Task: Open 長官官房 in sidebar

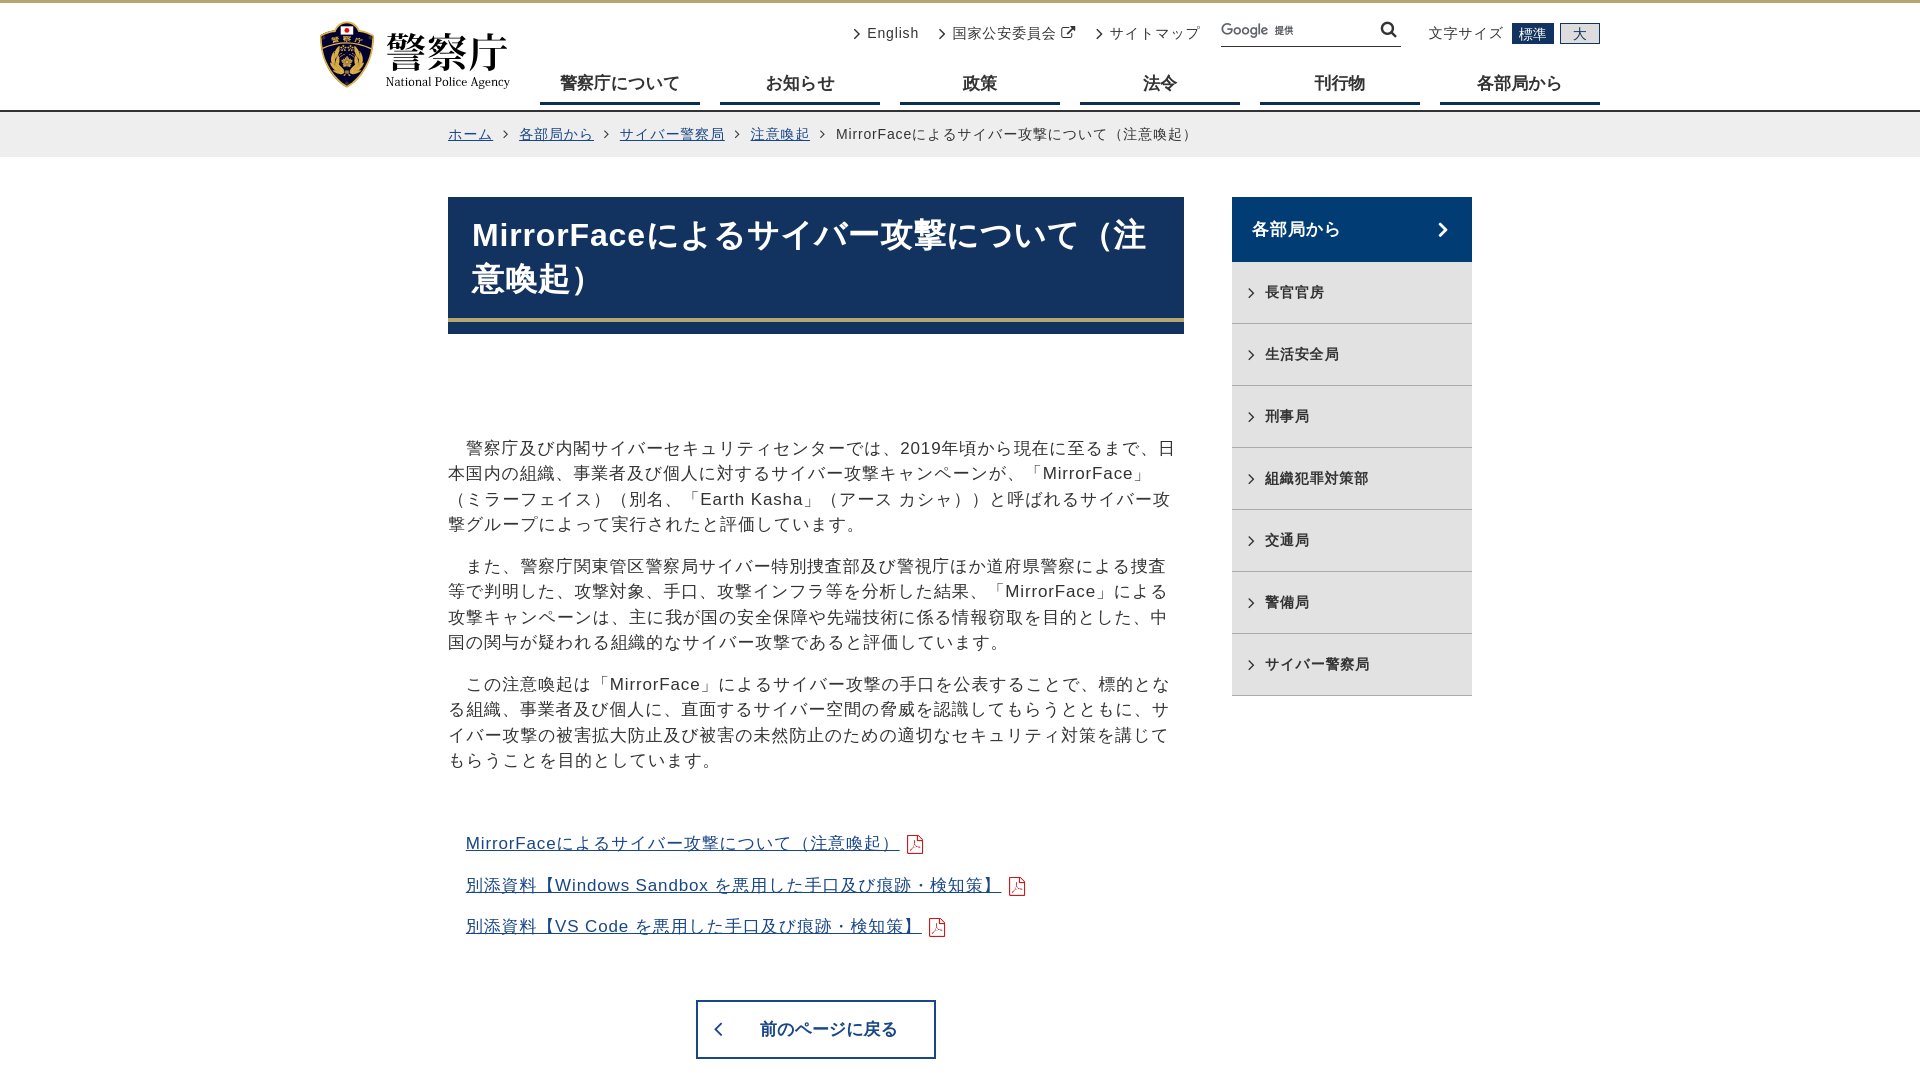Action: (1352, 293)
